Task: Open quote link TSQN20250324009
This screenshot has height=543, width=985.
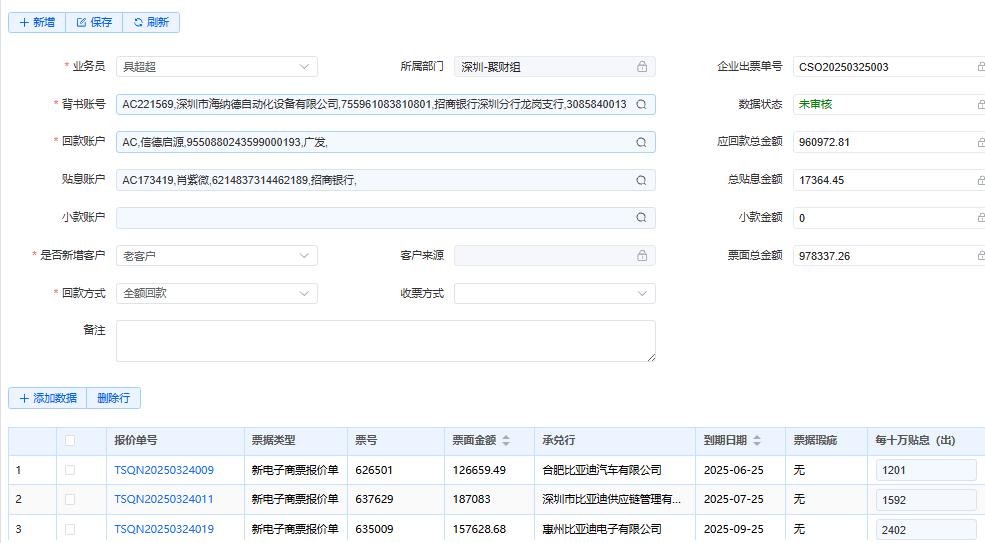Action: pyautogui.click(x=164, y=470)
